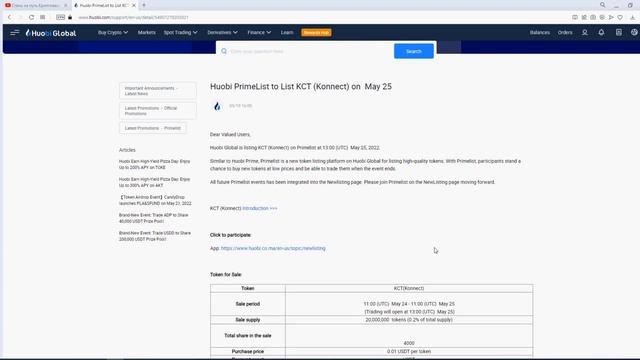This screenshot has width=640, height=360.
Task: Open Important Announcements - Latest News category
Action: (158, 91)
